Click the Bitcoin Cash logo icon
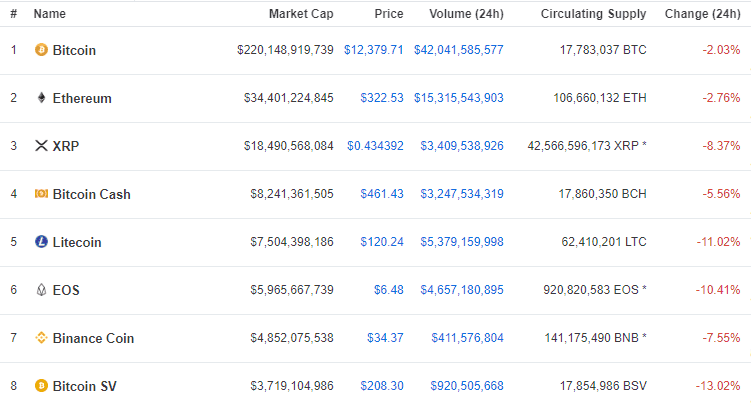The image size is (751, 410). click(41, 194)
